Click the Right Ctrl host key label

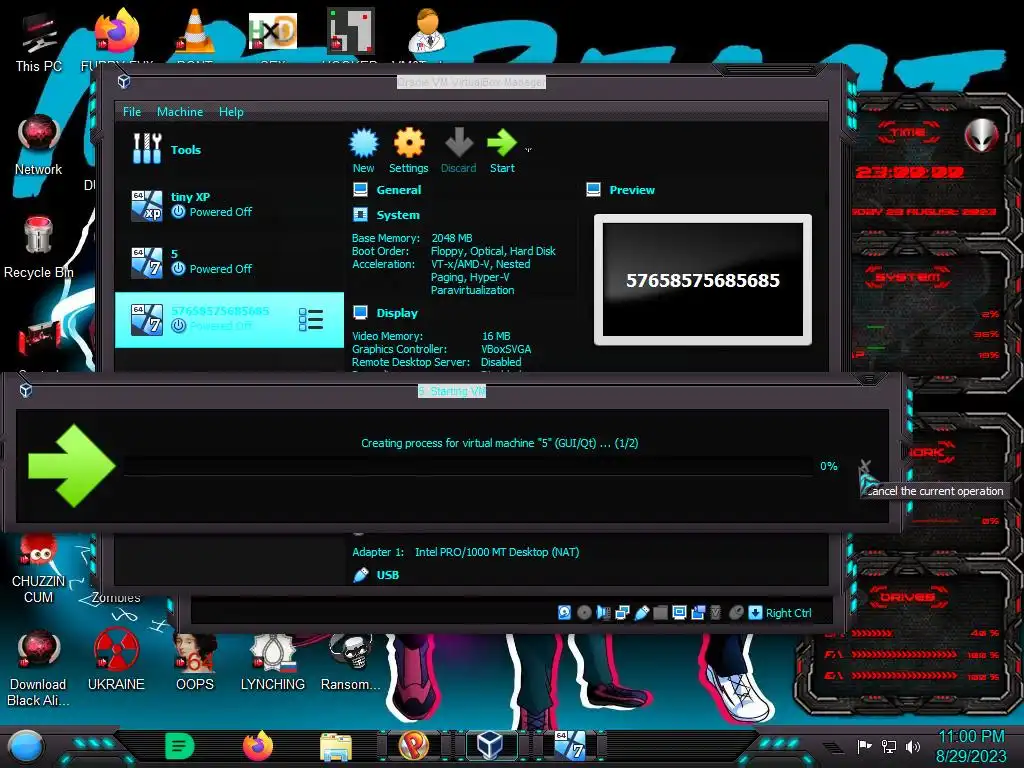pos(789,613)
